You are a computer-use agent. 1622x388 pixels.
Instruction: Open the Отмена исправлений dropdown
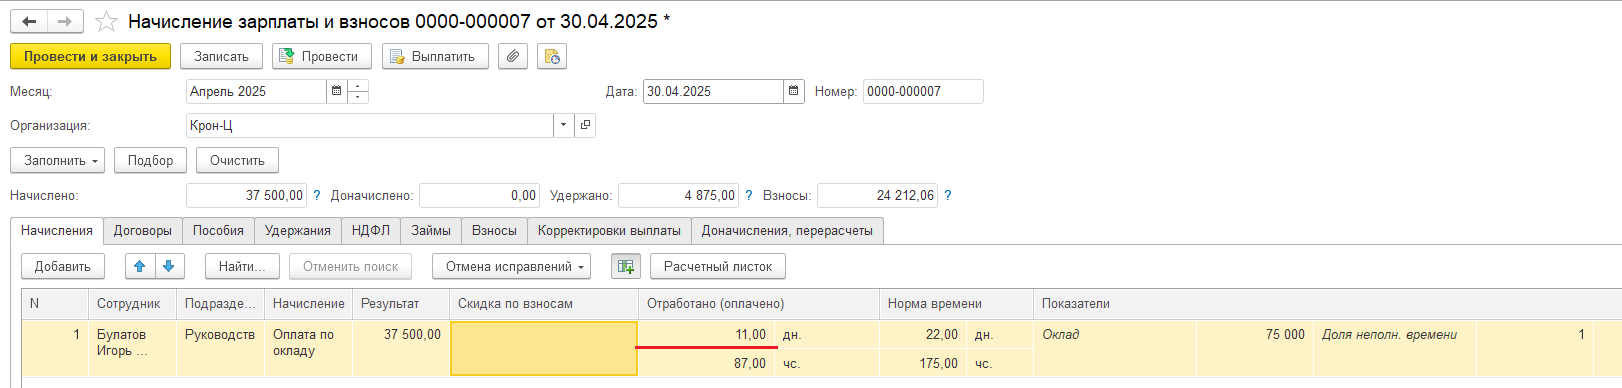(x=511, y=266)
